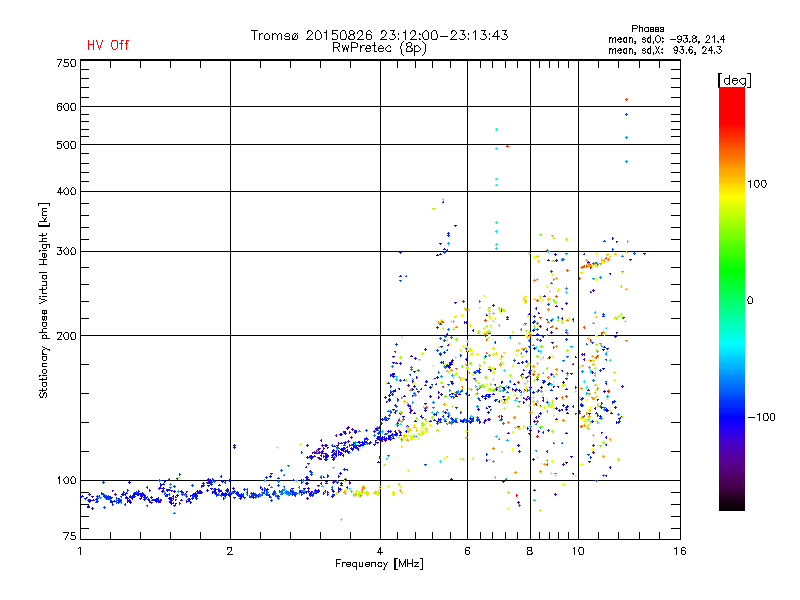This screenshot has width=800, height=600.
Task: Click the 'mean, sd,X: 93.6, 24.3' text
Action: point(665,50)
